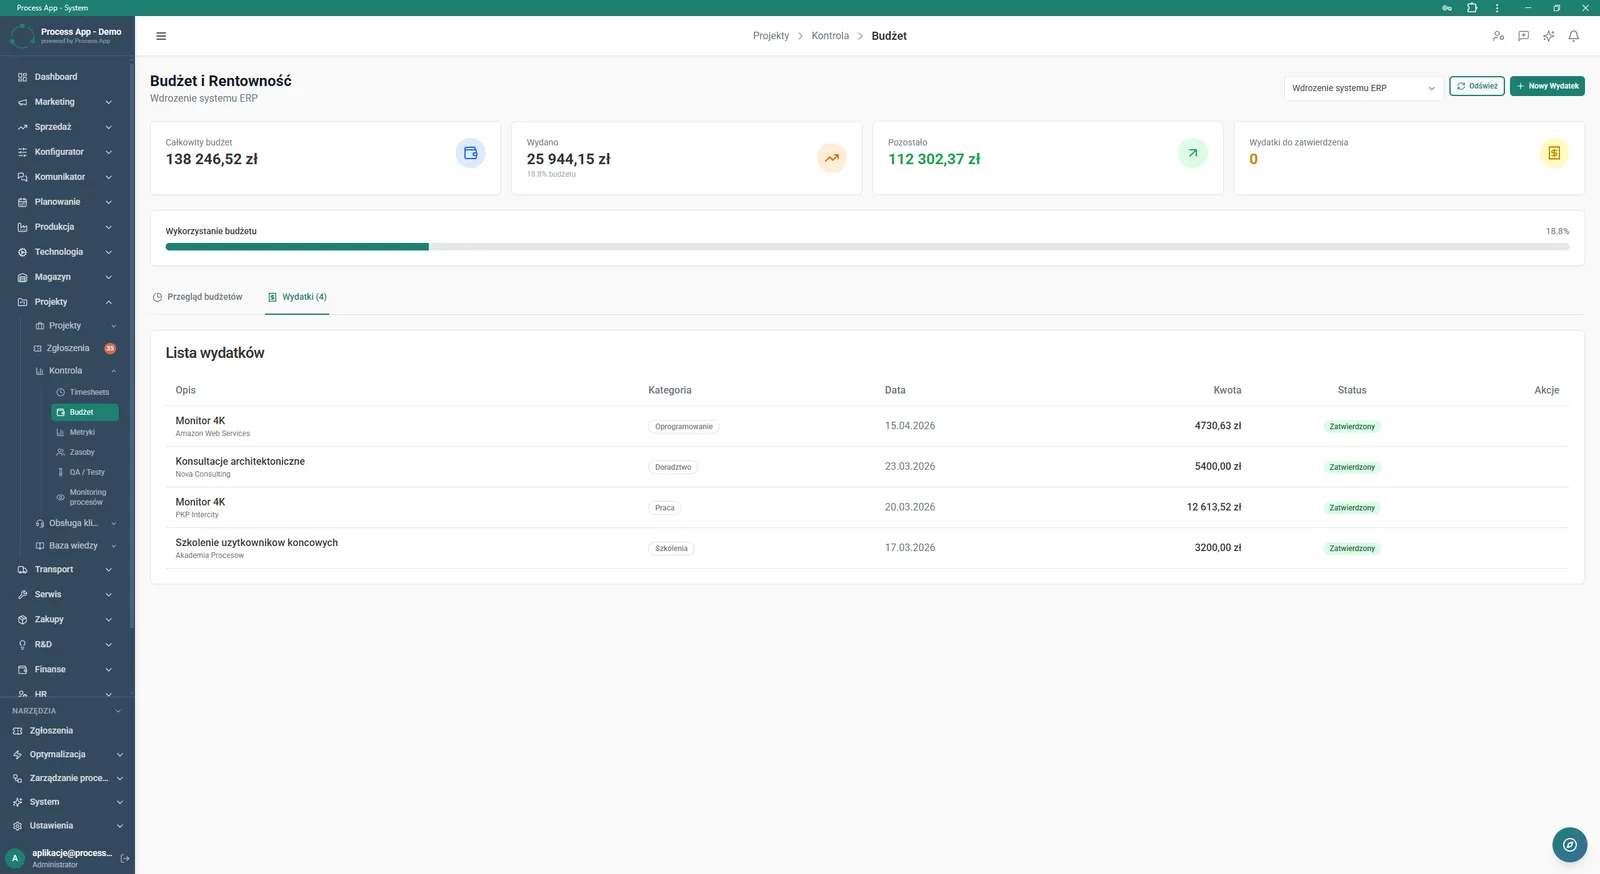Screen dimensions: 1600x874
Task: Go to Kontrola in the breadcrumb
Action: click(x=830, y=36)
